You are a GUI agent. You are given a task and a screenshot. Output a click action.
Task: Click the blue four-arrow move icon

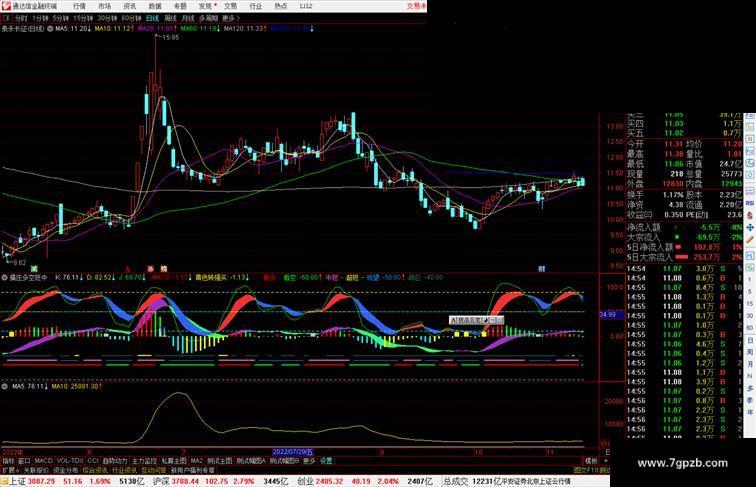coord(750,228)
